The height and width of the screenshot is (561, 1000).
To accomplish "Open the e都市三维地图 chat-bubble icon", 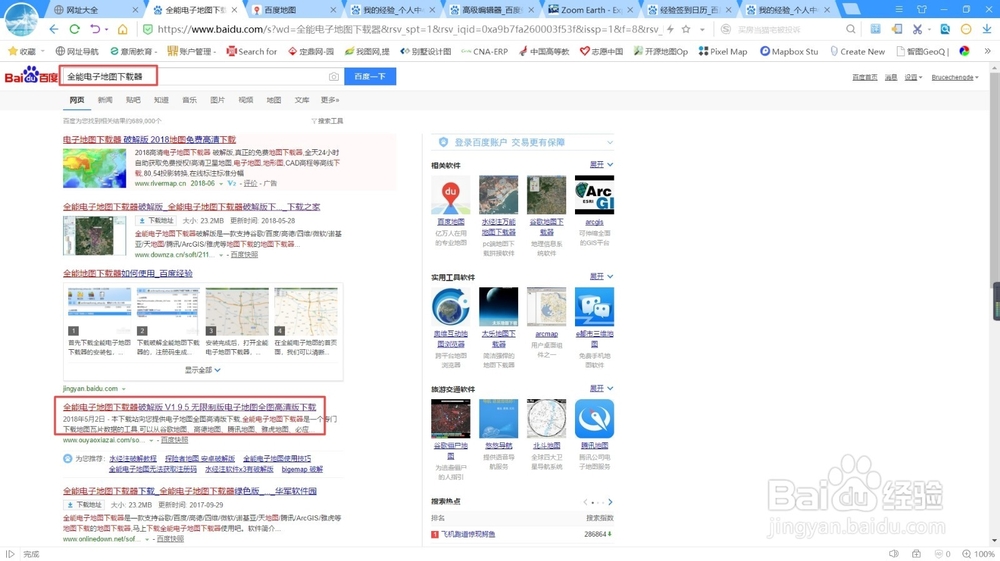I will click(594, 307).
